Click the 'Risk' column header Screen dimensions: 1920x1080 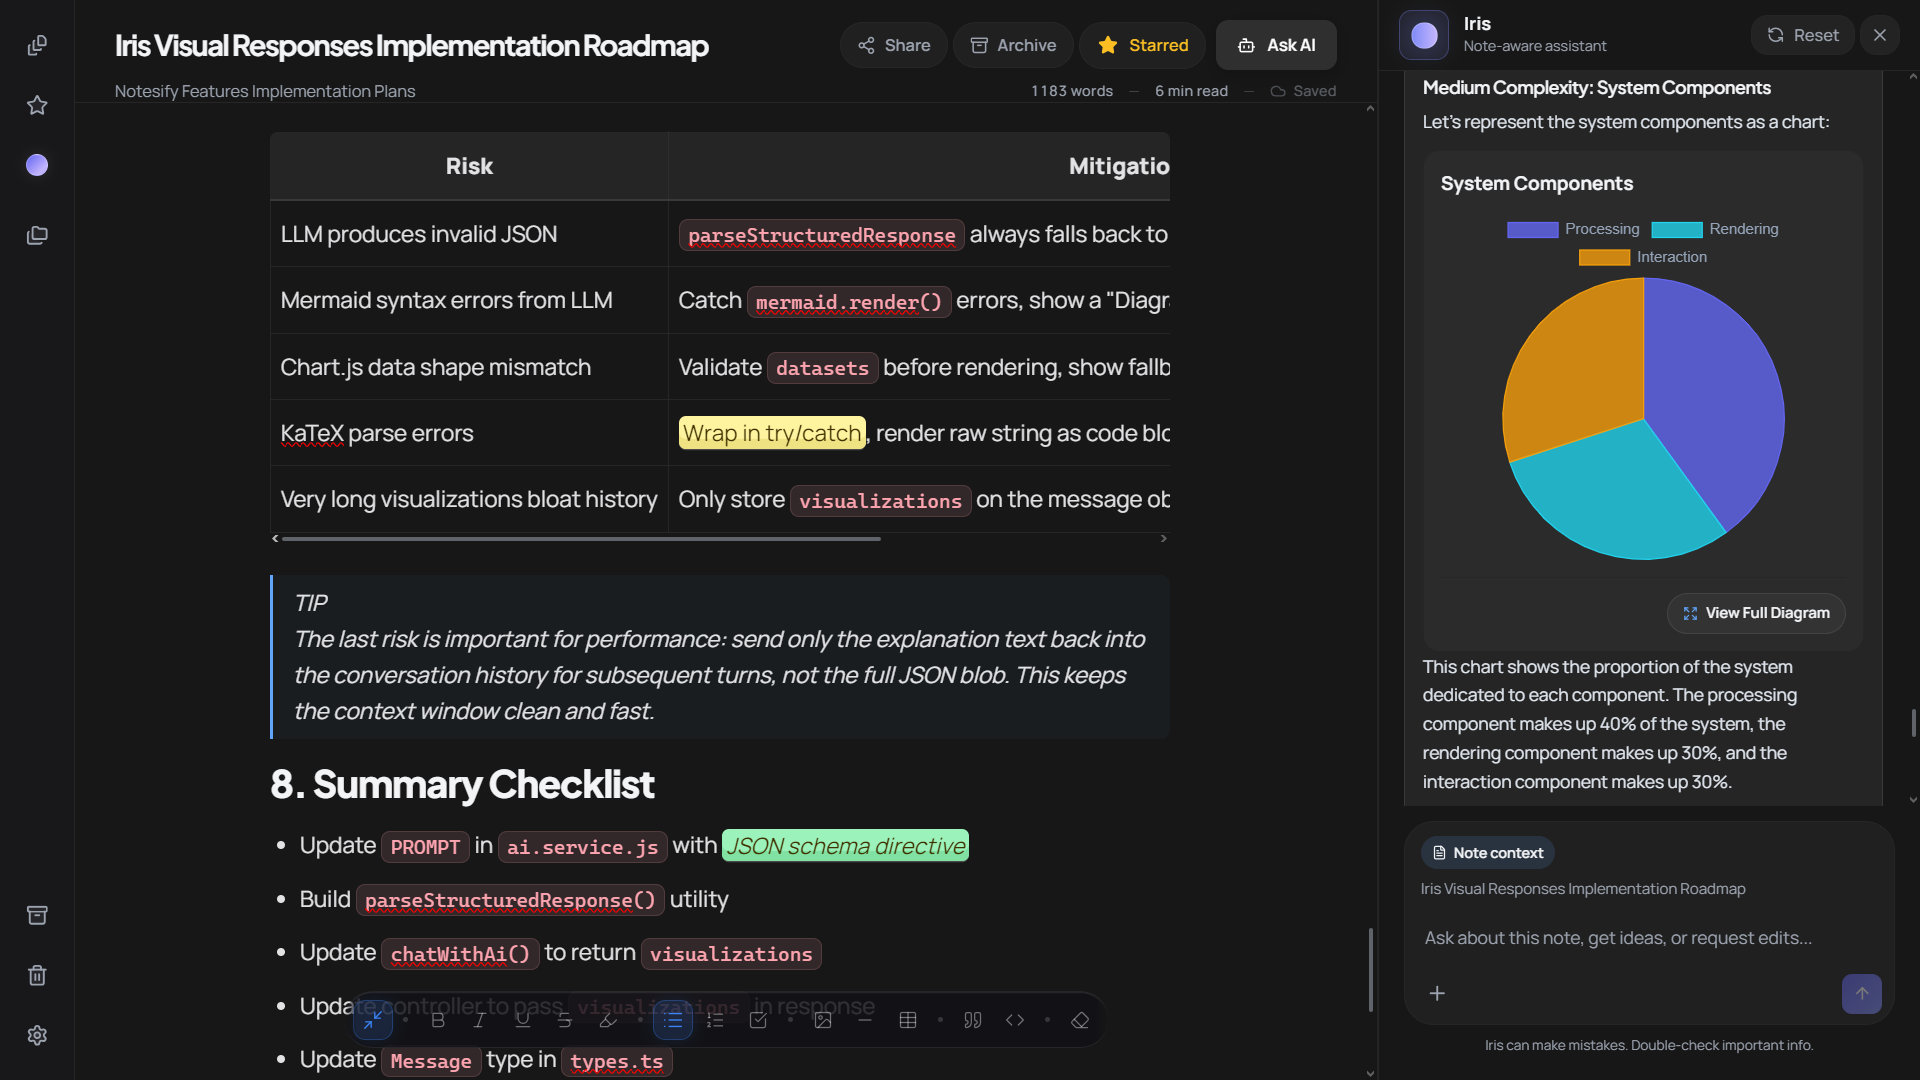click(x=469, y=166)
